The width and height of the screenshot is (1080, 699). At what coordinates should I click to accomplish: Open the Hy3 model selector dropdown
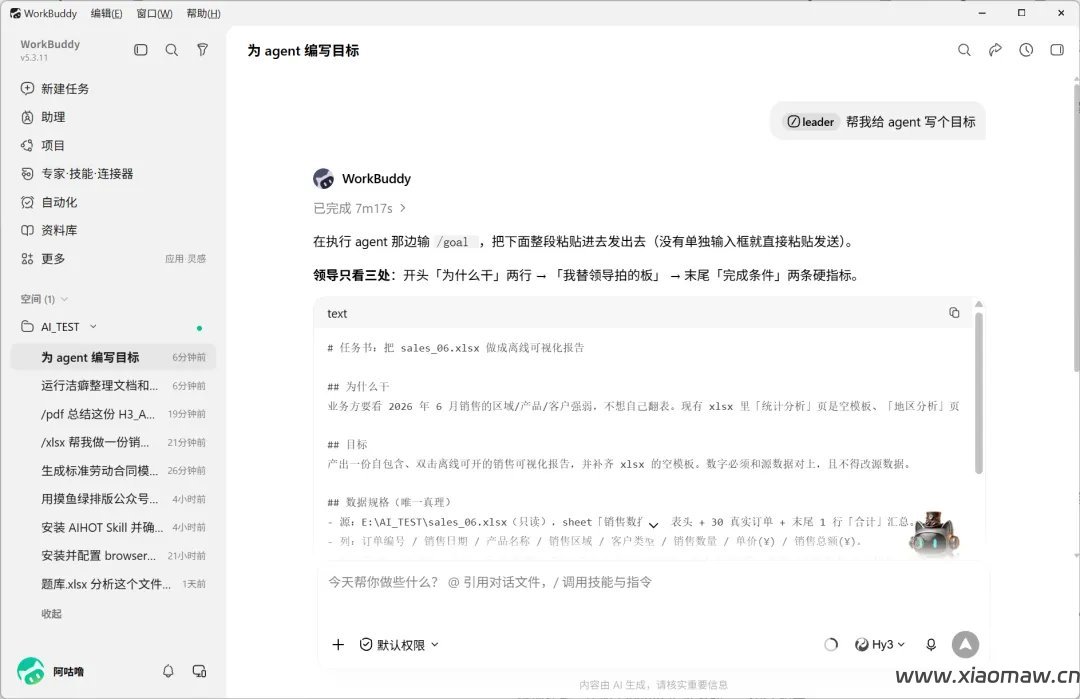coord(880,645)
